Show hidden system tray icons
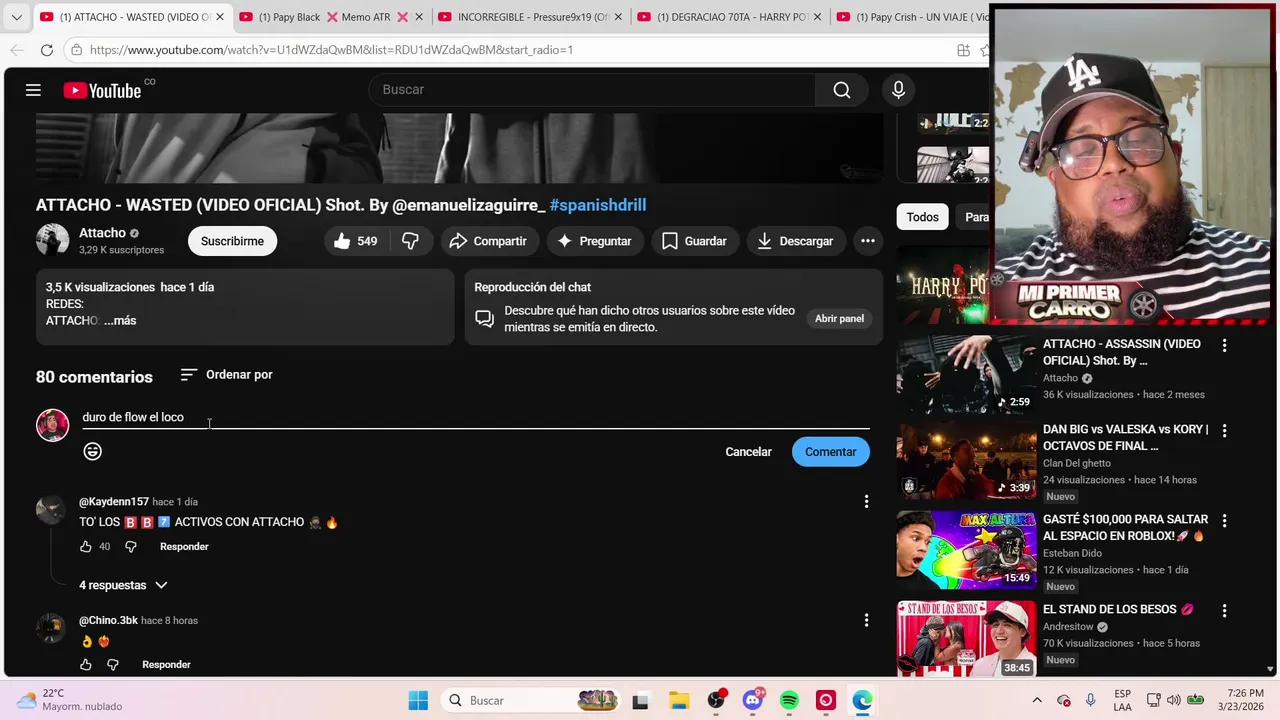 tap(1037, 701)
